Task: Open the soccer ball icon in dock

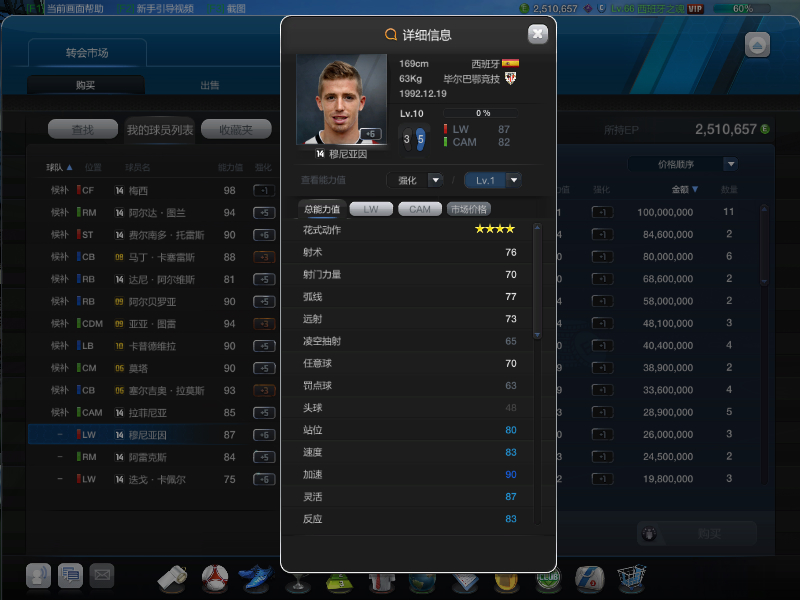Action: pyautogui.click(x=215, y=578)
